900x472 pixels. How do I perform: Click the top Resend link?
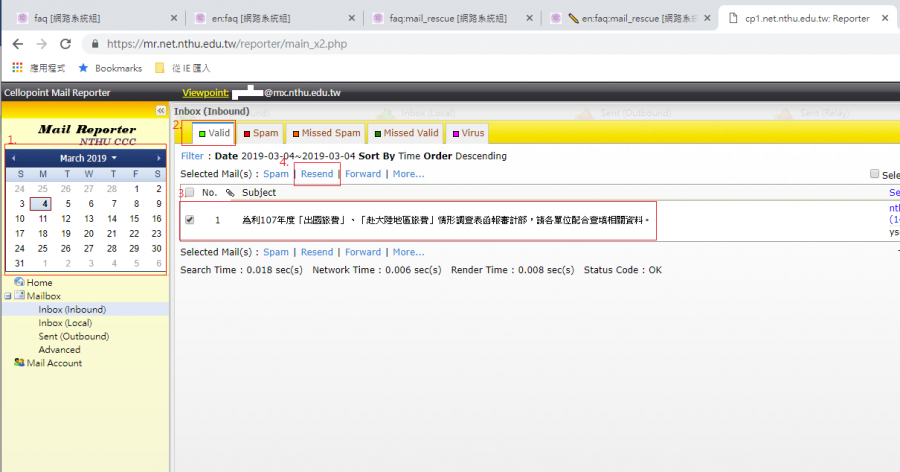click(317, 174)
